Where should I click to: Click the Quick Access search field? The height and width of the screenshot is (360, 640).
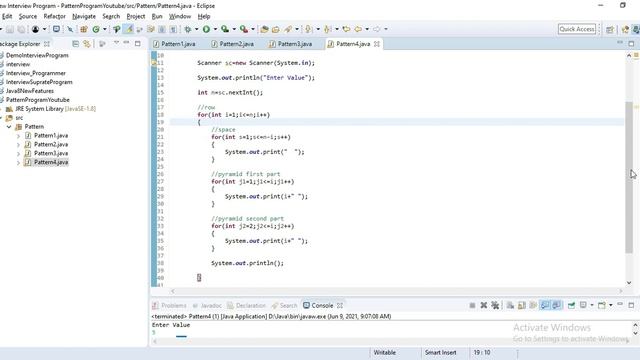pyautogui.click(x=577, y=29)
